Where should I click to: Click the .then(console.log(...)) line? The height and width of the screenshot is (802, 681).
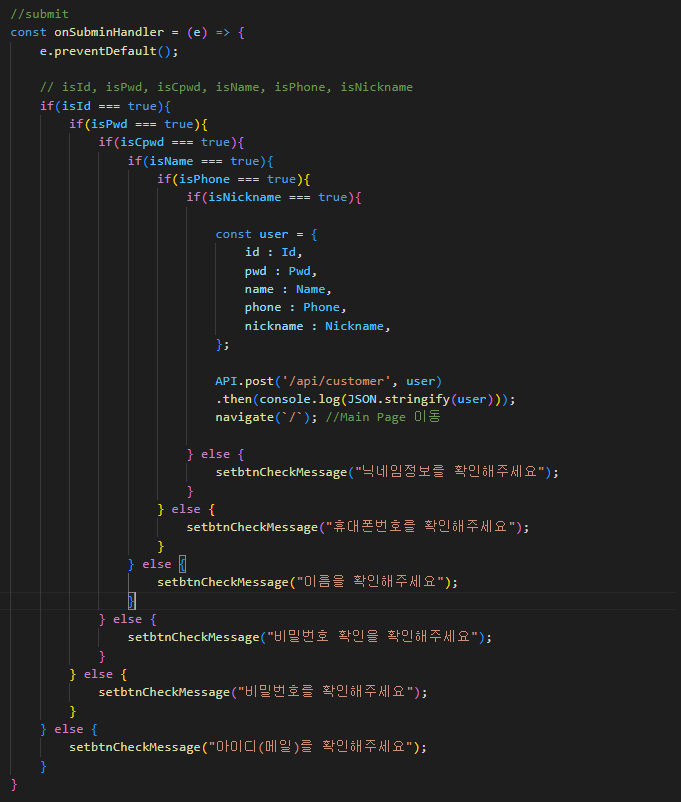point(365,399)
